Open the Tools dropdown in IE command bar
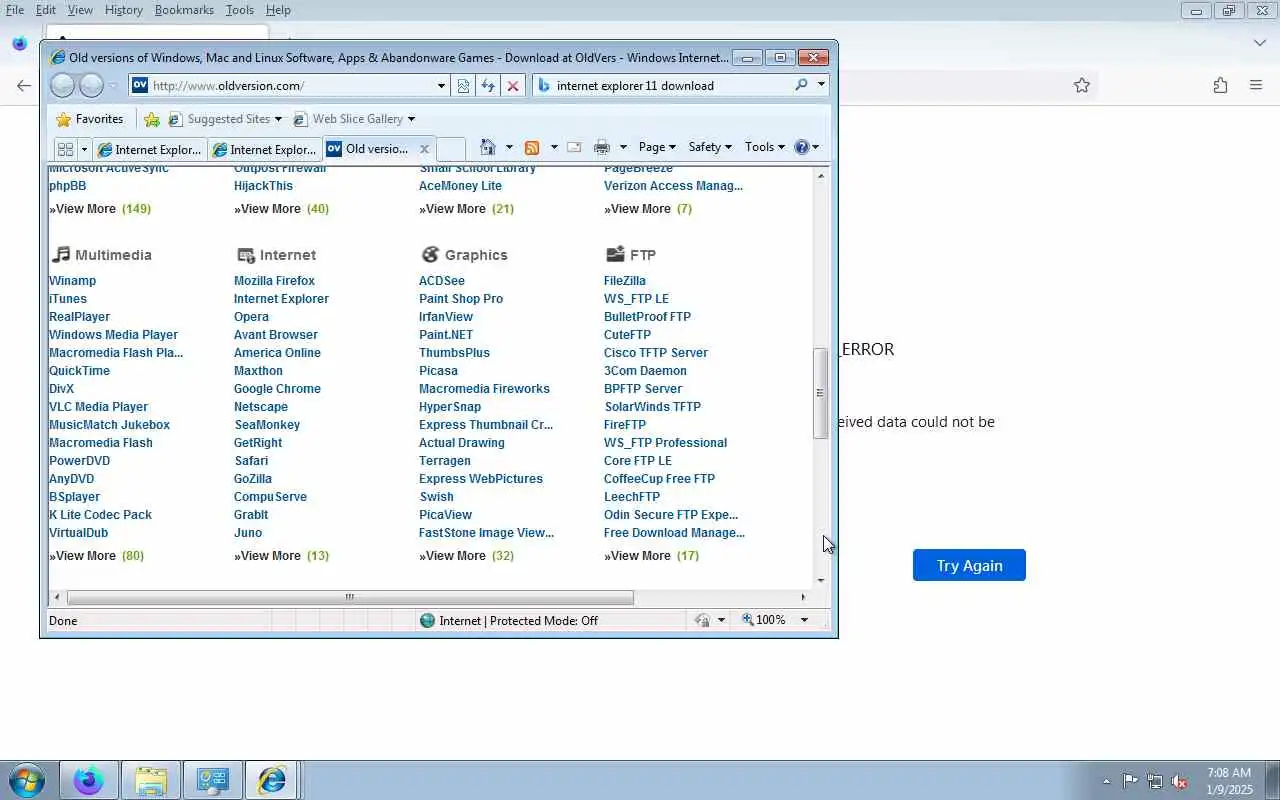Image resolution: width=1280 pixels, height=800 pixels. point(765,147)
